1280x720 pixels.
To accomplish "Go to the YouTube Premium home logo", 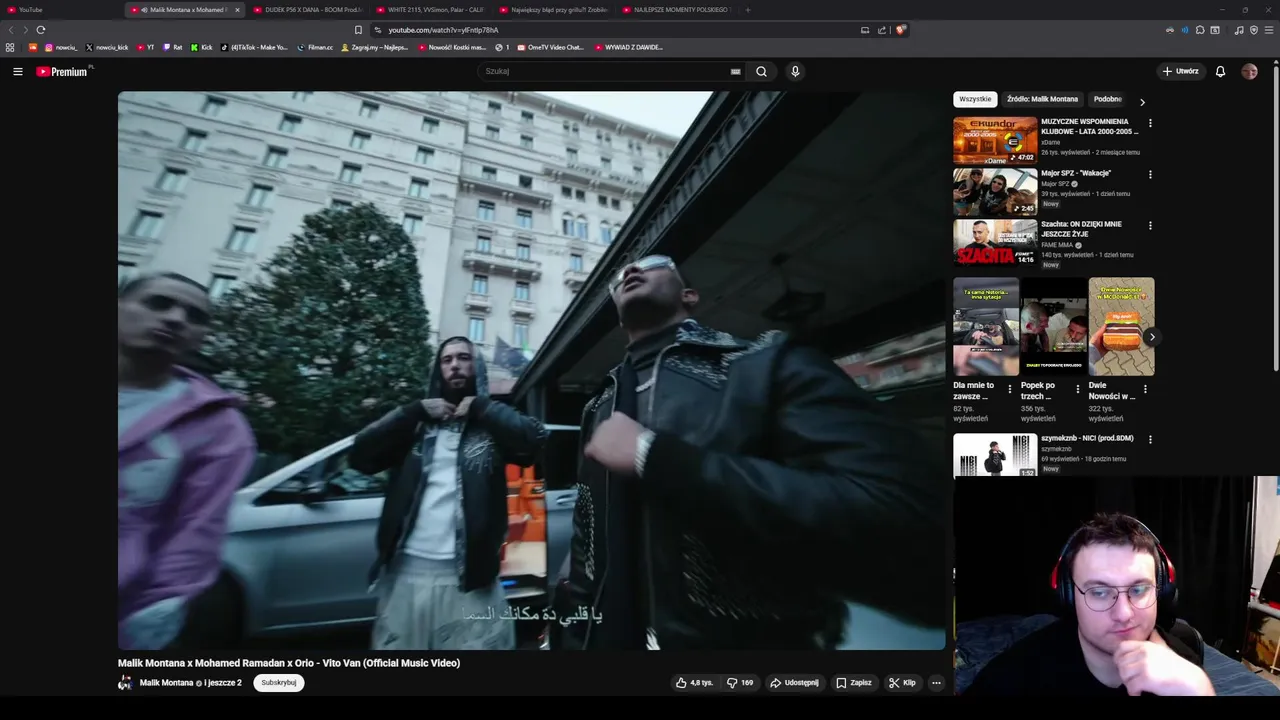I will [62, 71].
